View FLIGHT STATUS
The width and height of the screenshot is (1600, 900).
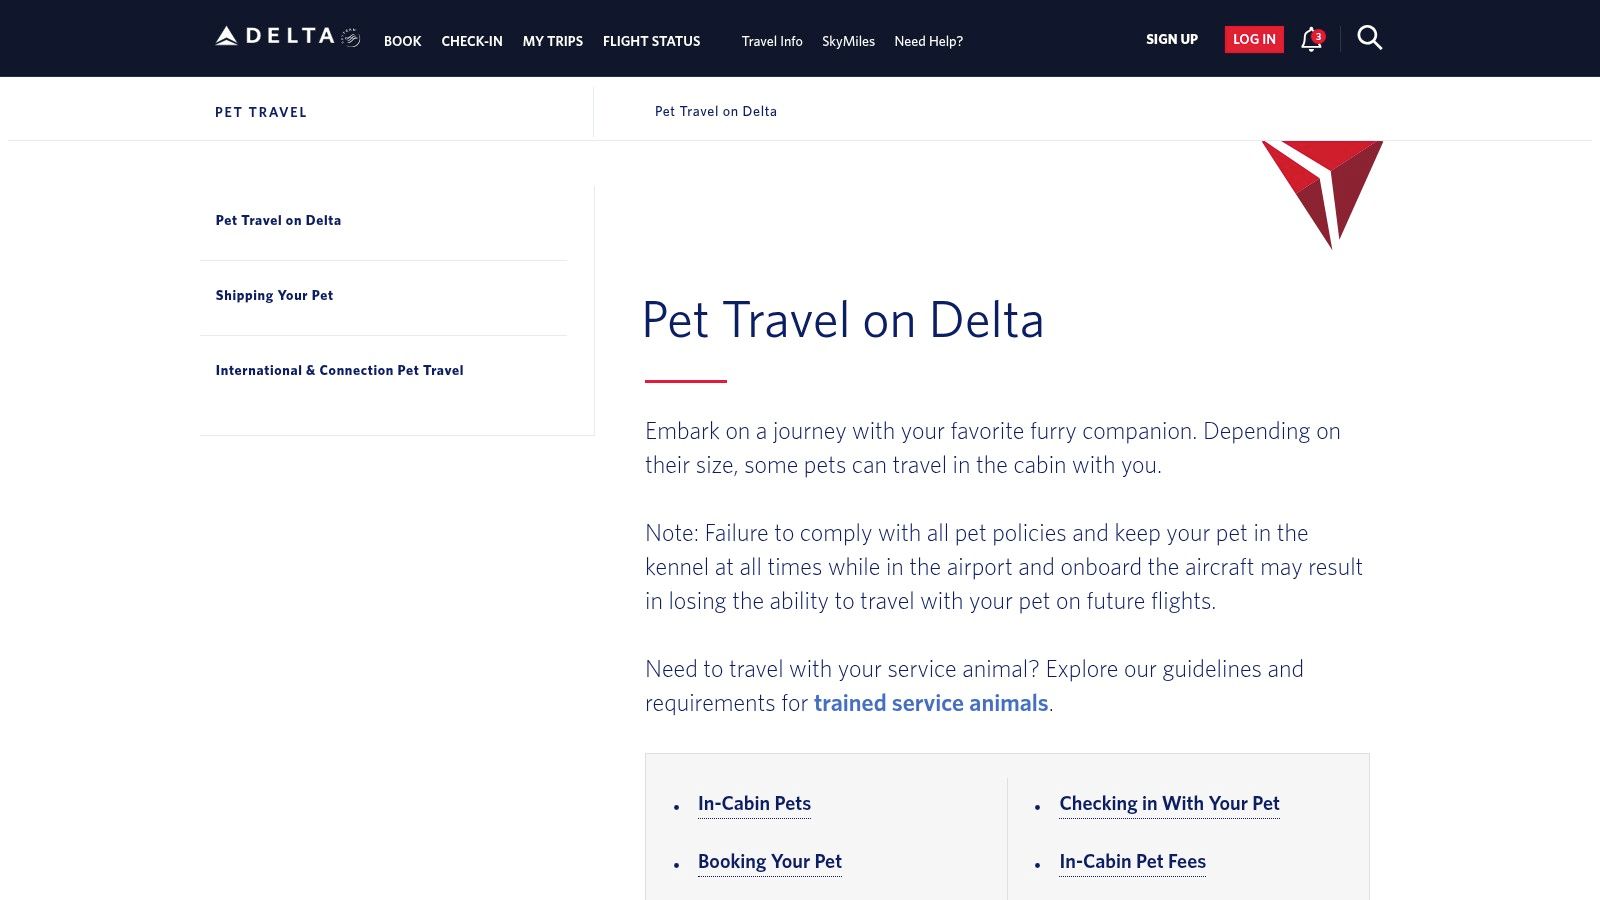(651, 41)
